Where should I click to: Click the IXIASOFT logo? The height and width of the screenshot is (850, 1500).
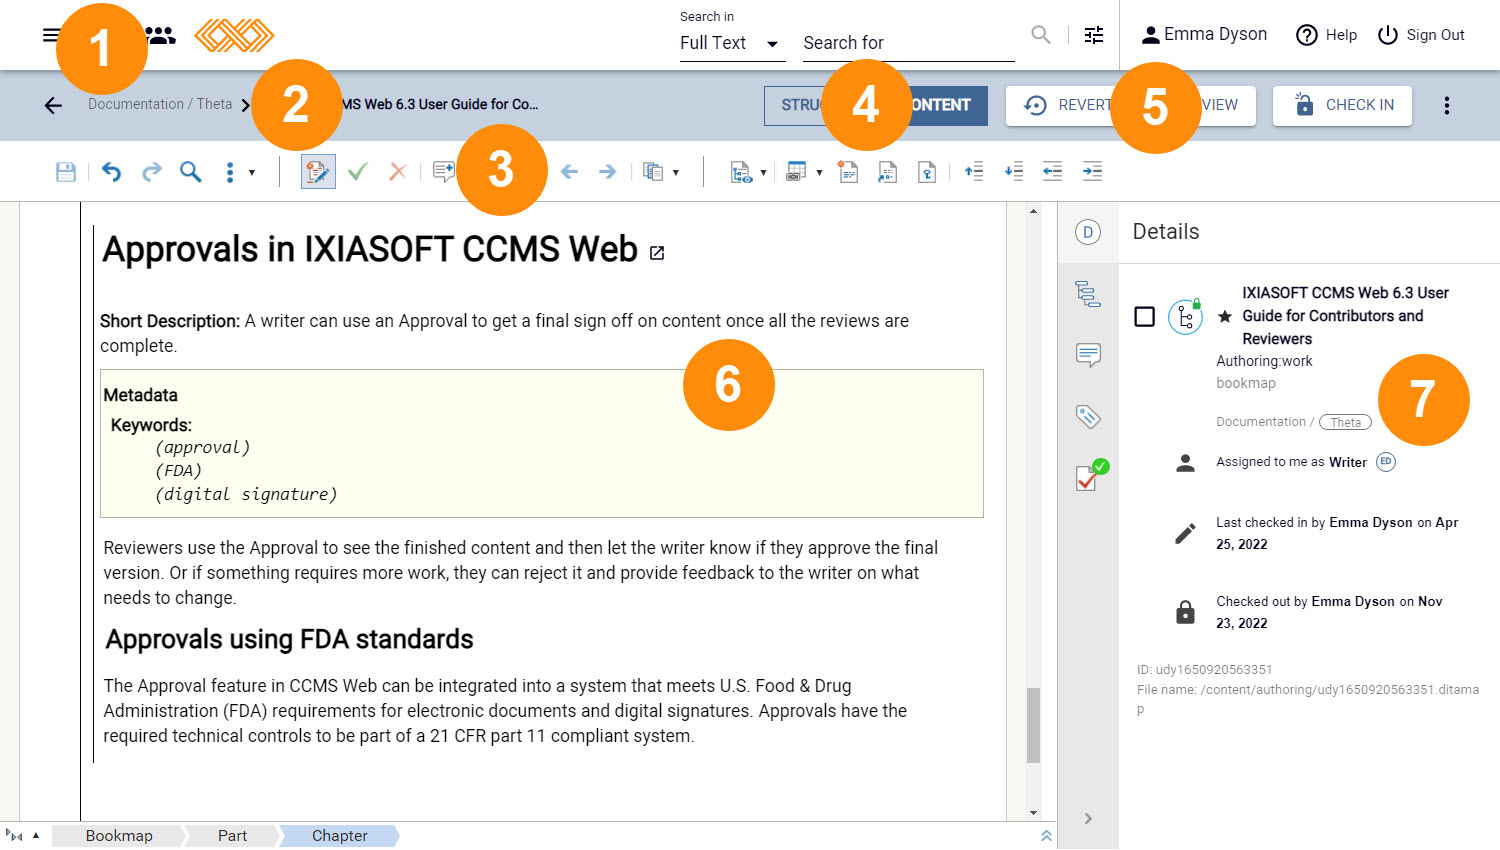coord(234,35)
